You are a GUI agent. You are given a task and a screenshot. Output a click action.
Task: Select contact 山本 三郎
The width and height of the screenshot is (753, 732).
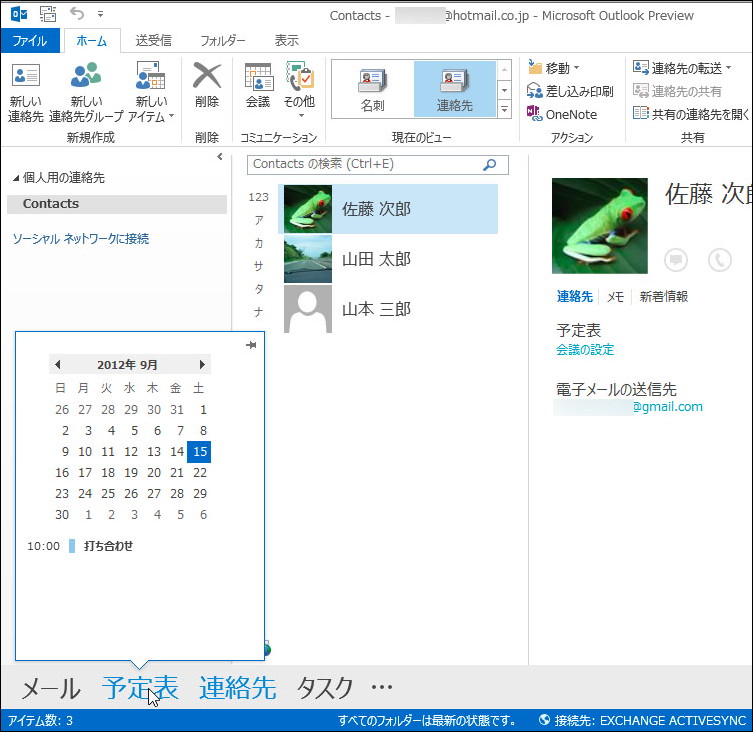388,309
